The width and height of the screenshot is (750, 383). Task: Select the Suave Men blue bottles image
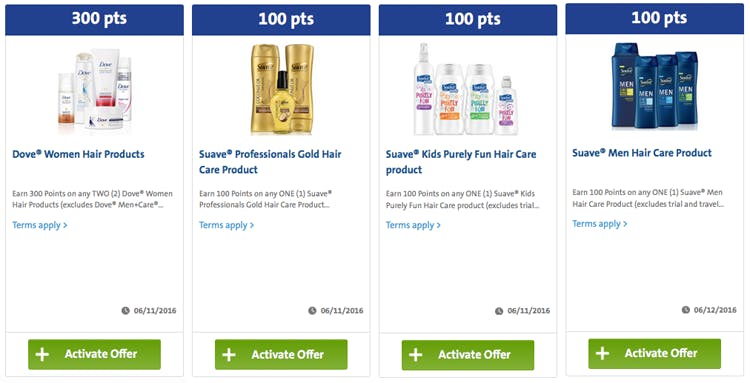point(654,86)
